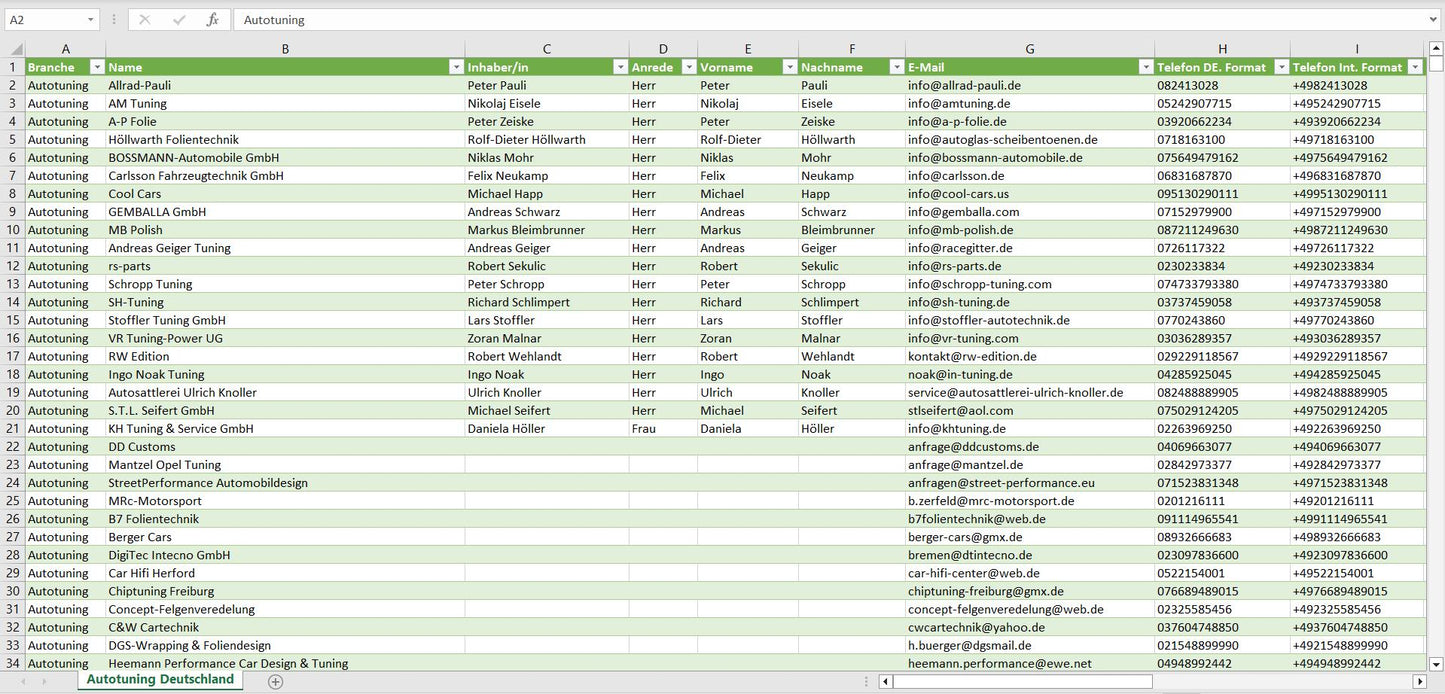This screenshot has width=1445, height=694.
Task: Select column G header
Action: point(1029,49)
